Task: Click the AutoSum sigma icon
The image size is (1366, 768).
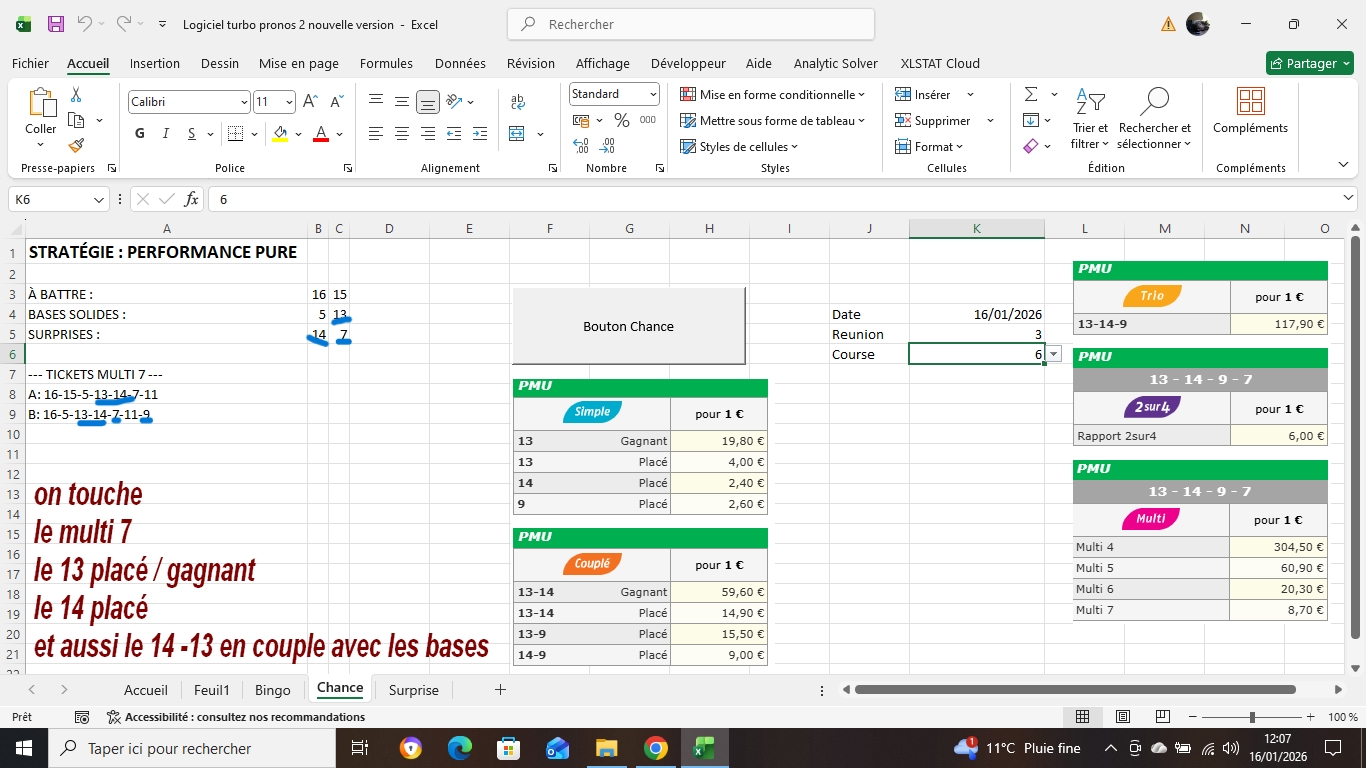Action: pos(1031,95)
